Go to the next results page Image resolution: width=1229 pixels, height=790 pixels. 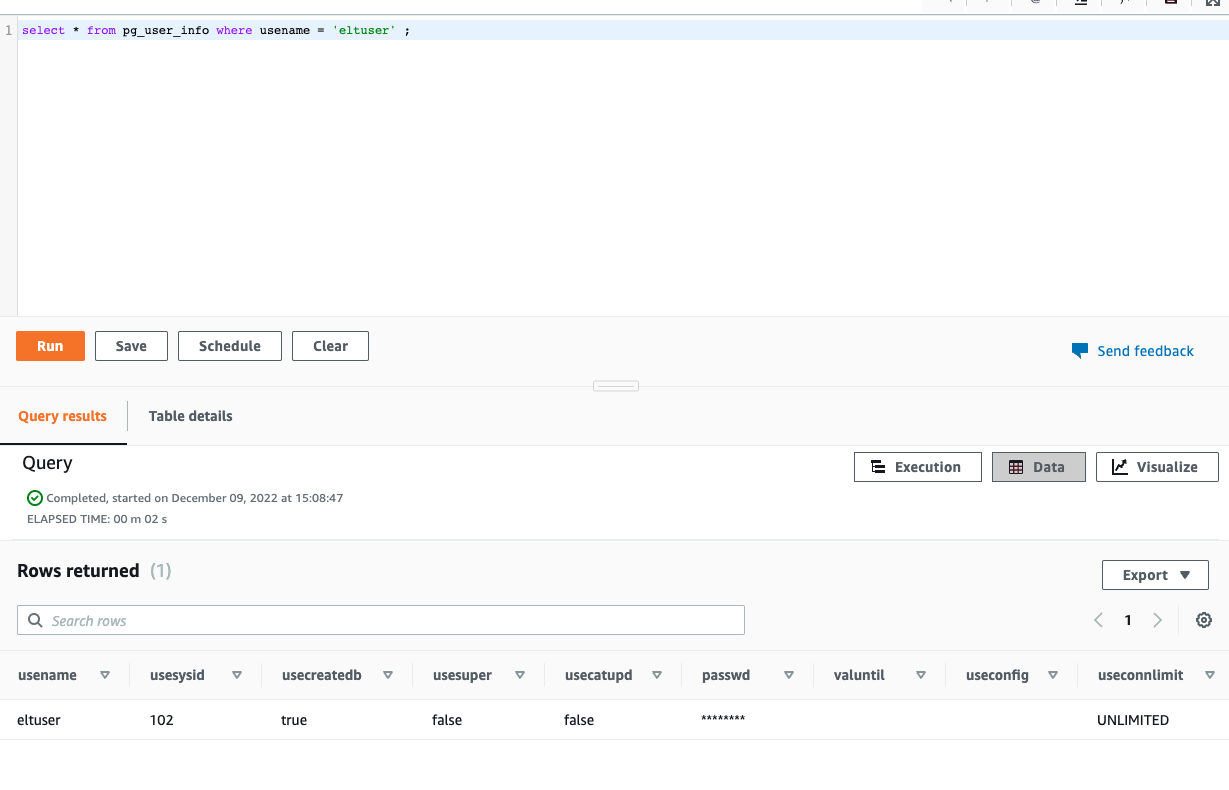click(1158, 620)
